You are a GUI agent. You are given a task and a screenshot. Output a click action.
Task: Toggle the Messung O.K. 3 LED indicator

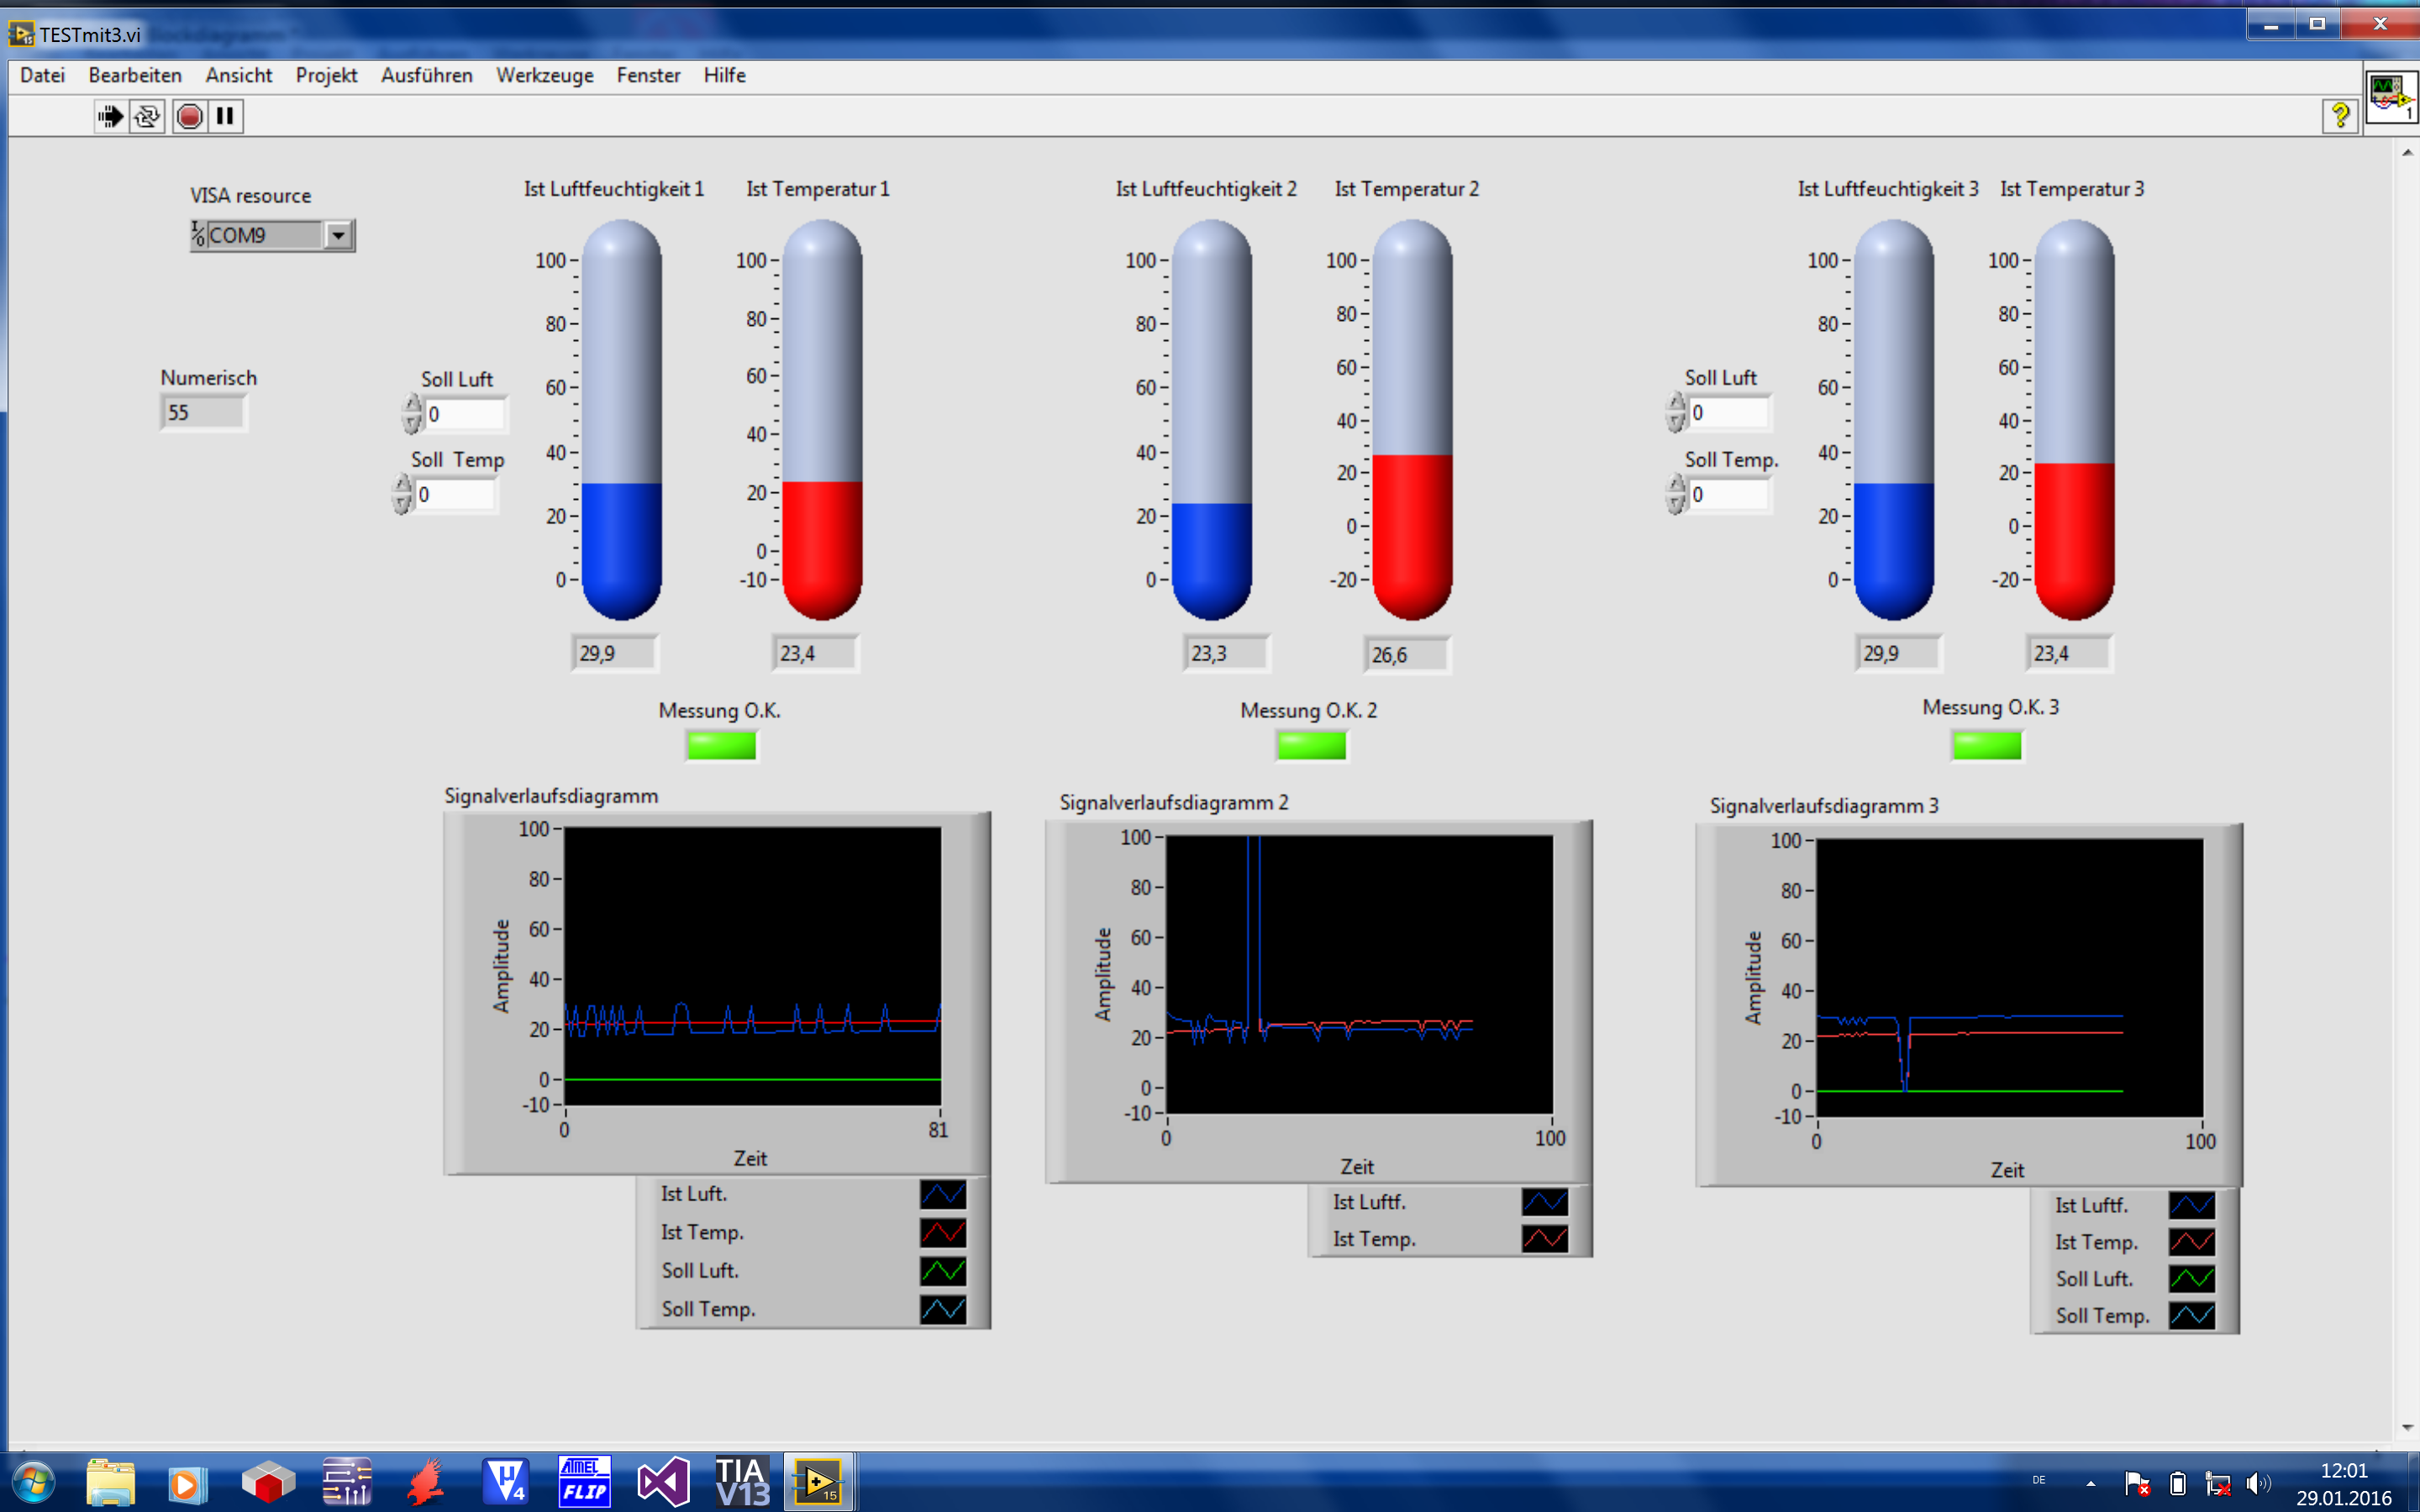coord(1986,746)
